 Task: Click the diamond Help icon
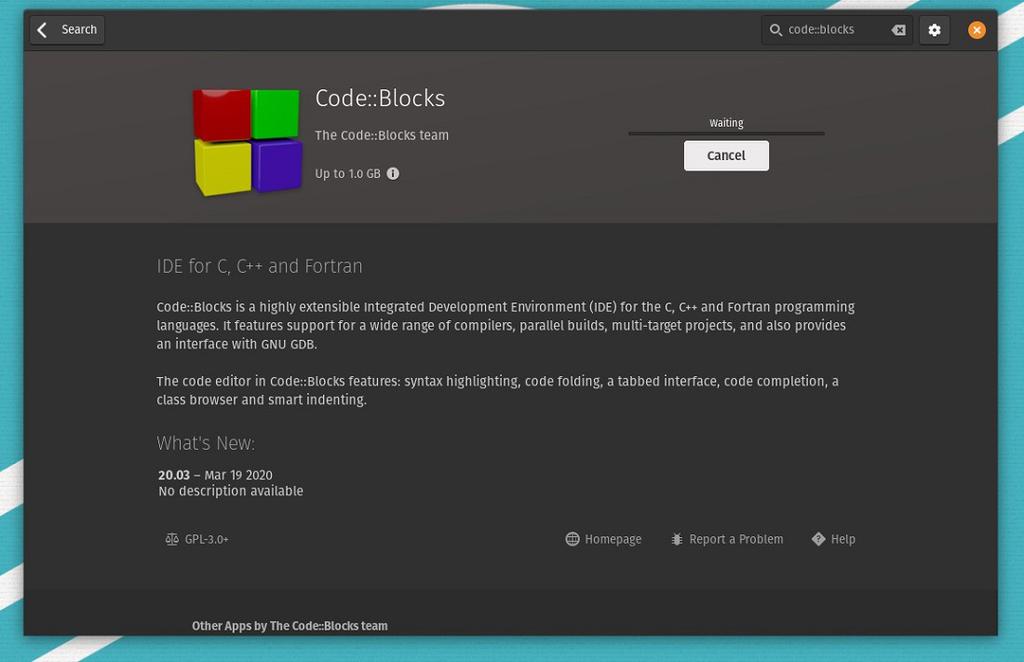coord(818,539)
